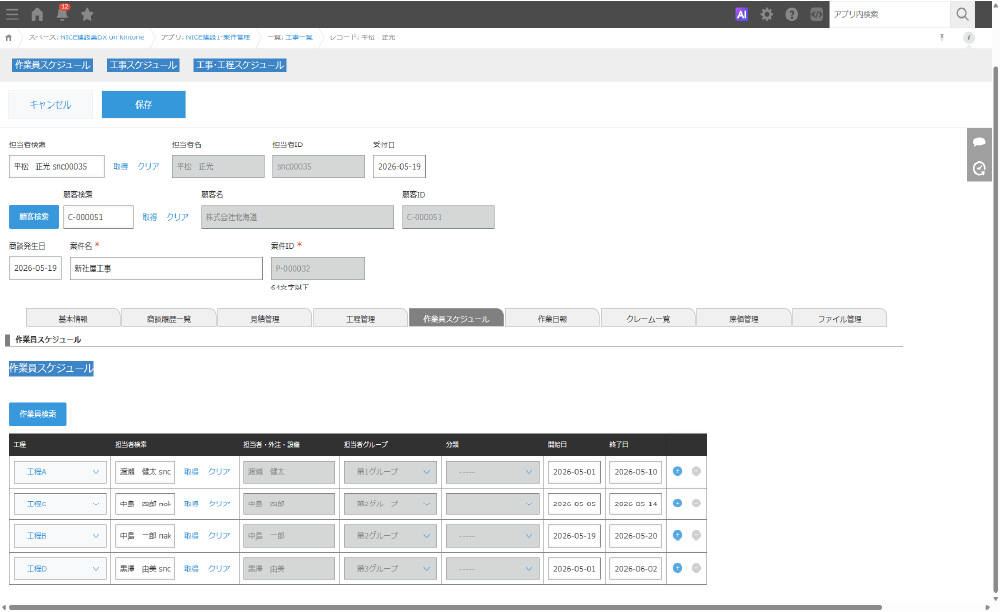Open the comments speech bubble panel
Image resolution: width=1000 pixels, height=612 pixels.
(979, 142)
